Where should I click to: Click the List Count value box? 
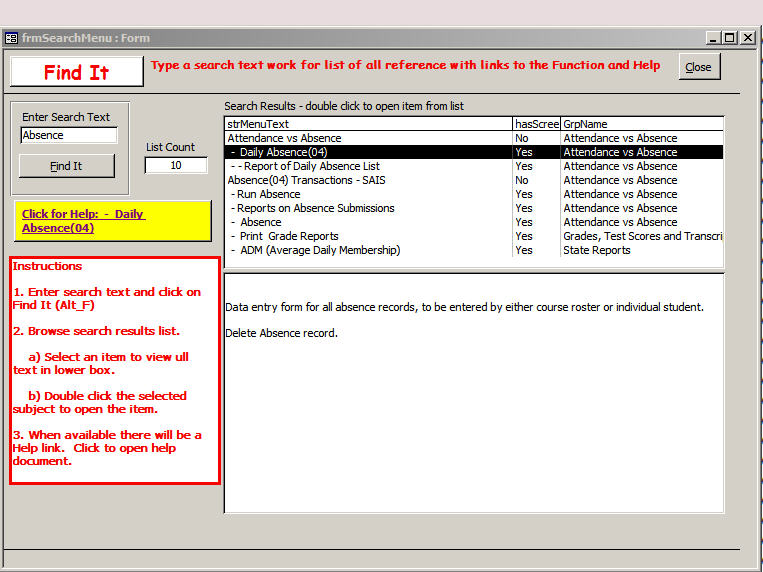pos(176,166)
